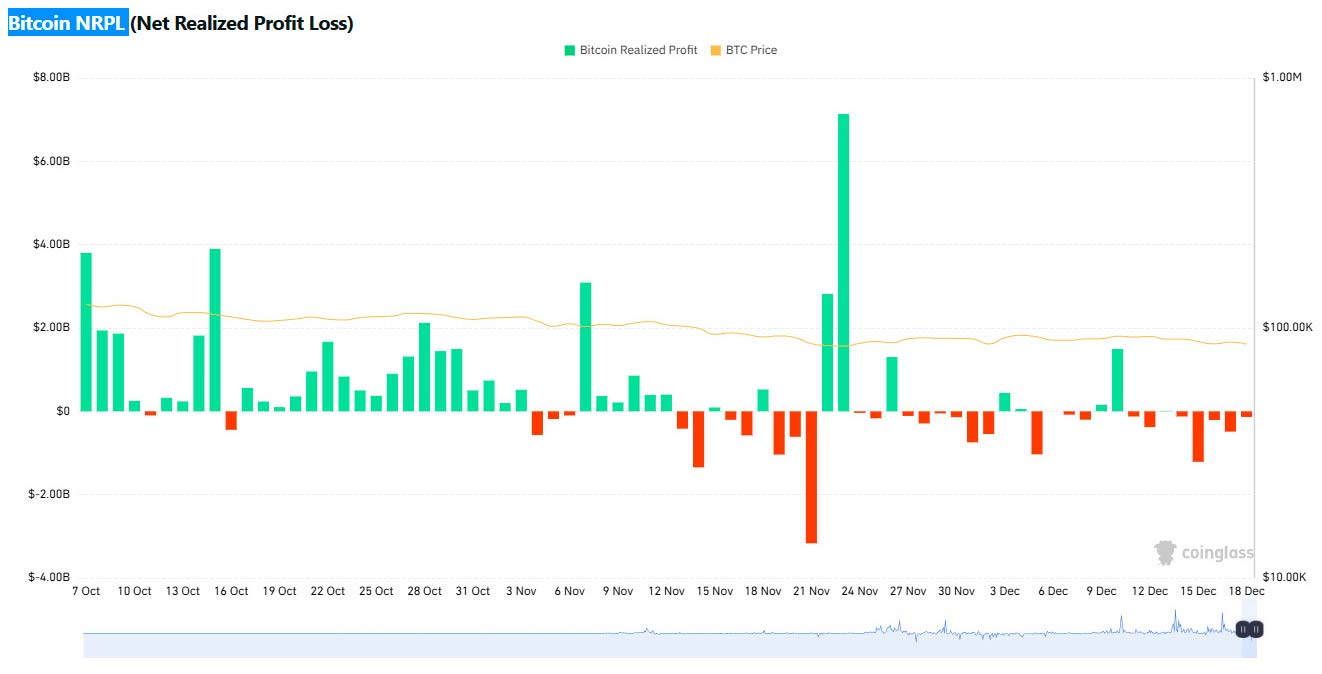
Task: Click the orange BTC Price legend swatch
Action: click(x=715, y=50)
